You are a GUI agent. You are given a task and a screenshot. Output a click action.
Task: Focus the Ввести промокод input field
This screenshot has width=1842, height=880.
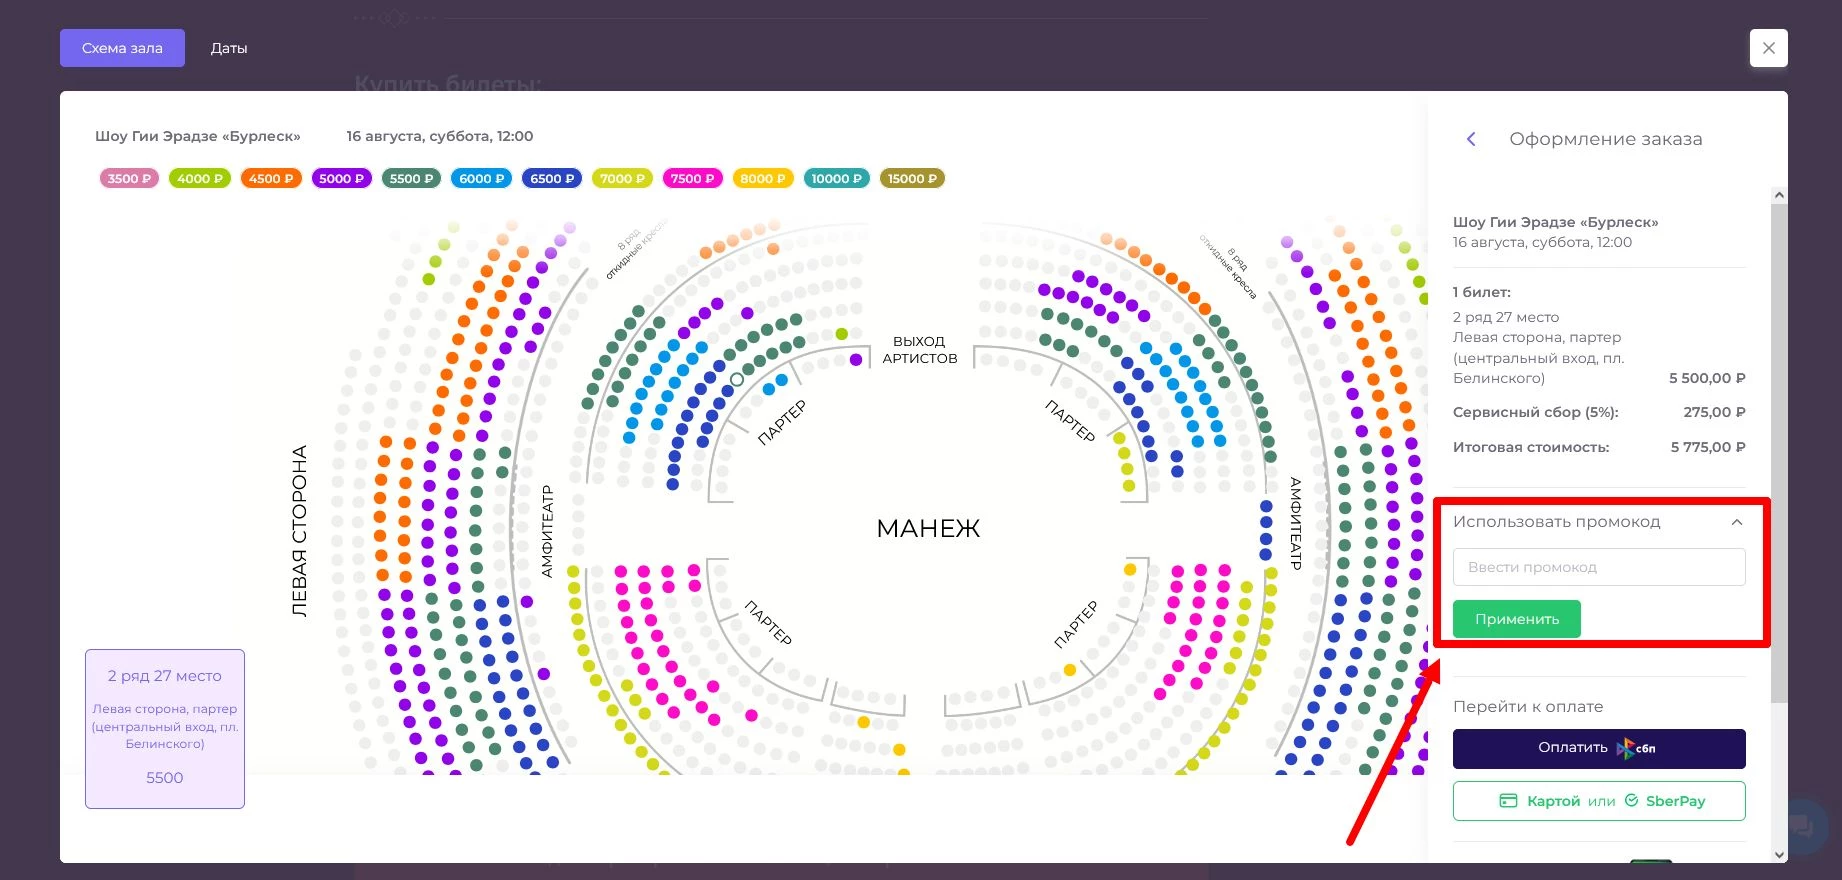(1598, 567)
